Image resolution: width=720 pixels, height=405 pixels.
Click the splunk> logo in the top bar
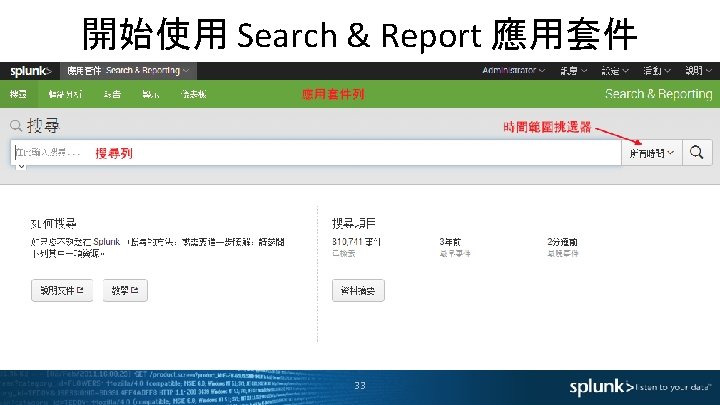pos(30,71)
